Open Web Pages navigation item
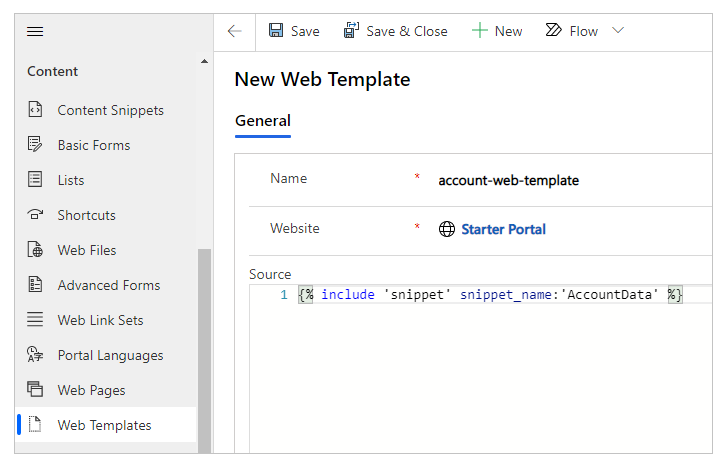The height and width of the screenshot is (464, 723). (x=91, y=390)
